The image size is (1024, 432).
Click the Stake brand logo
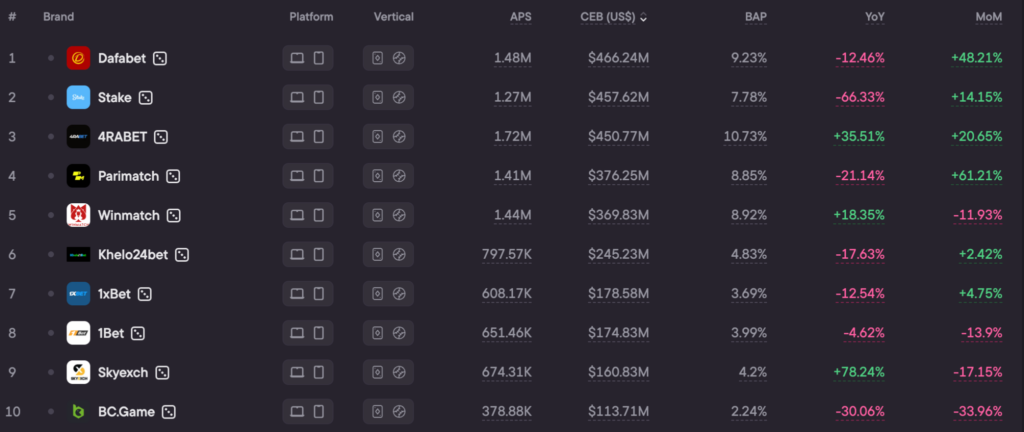(x=78, y=97)
